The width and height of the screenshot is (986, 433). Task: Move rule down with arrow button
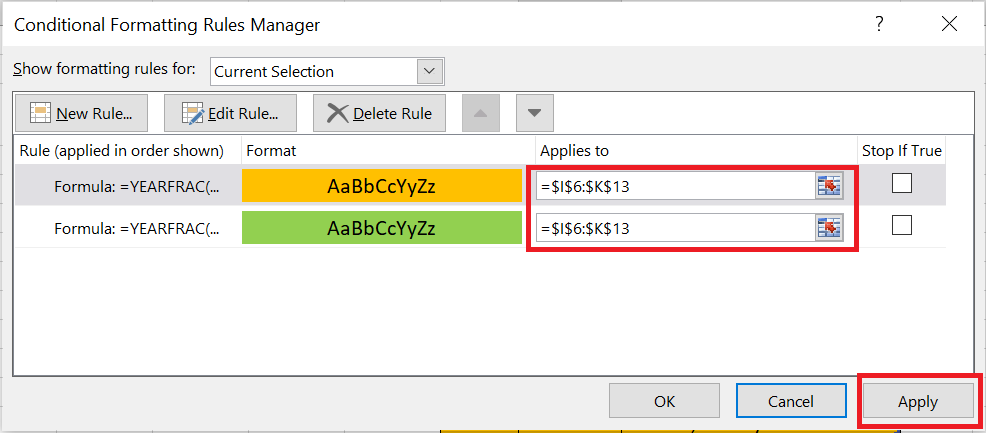click(534, 113)
